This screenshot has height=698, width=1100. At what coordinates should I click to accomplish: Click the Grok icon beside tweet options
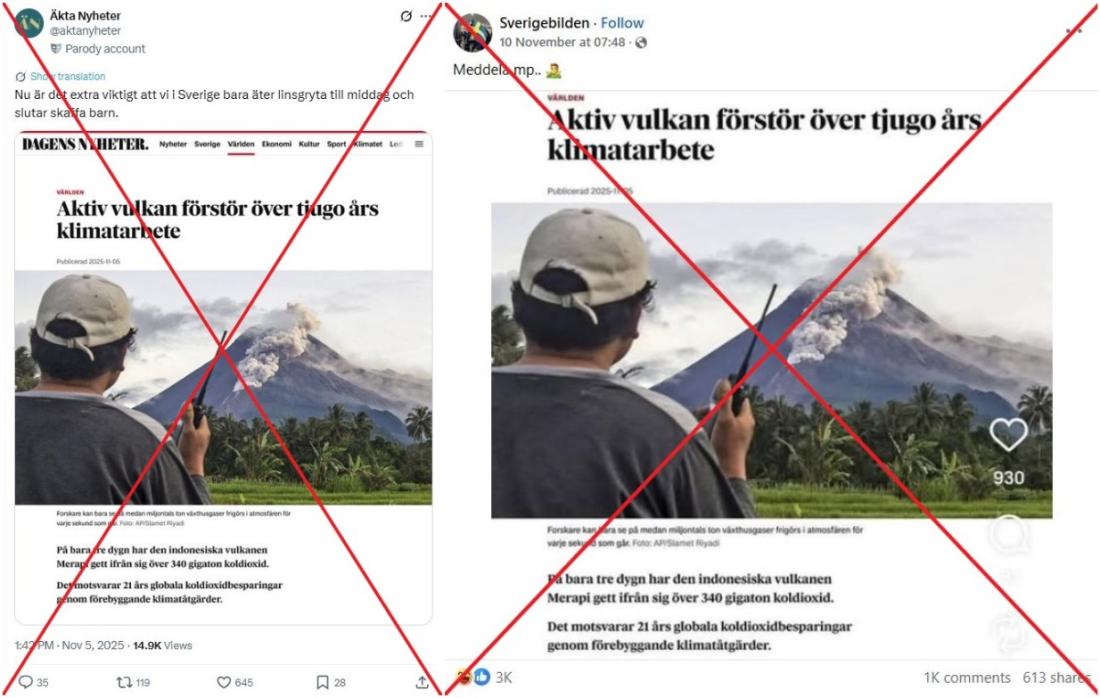[405, 16]
